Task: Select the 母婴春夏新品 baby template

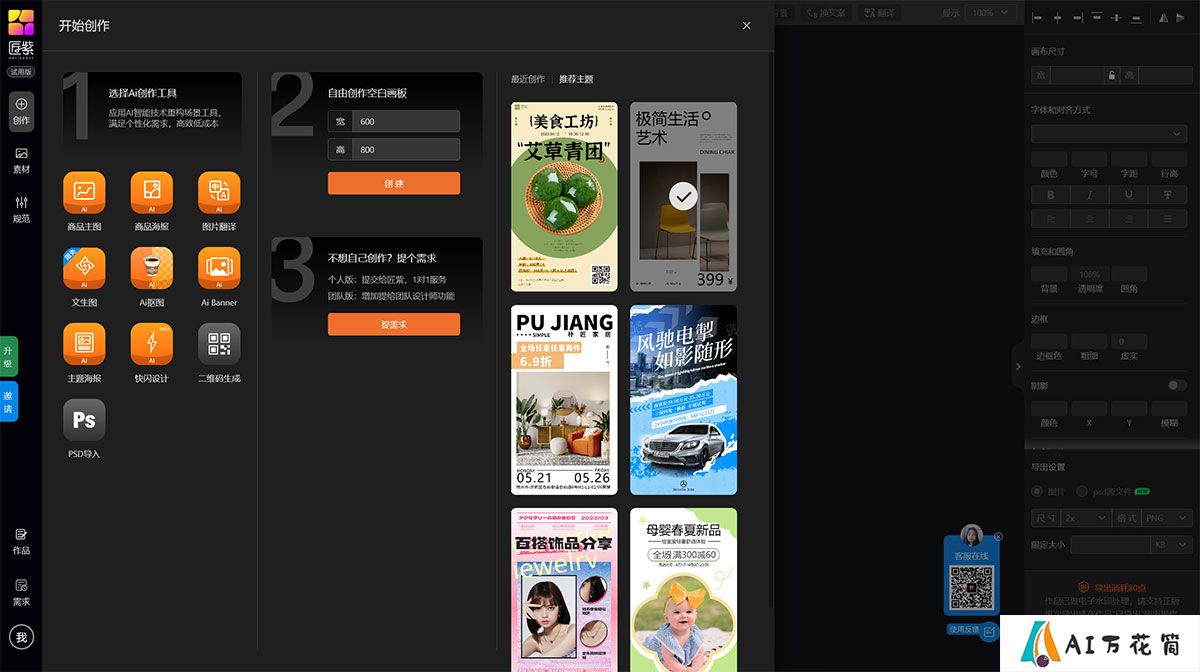Action: [x=683, y=590]
